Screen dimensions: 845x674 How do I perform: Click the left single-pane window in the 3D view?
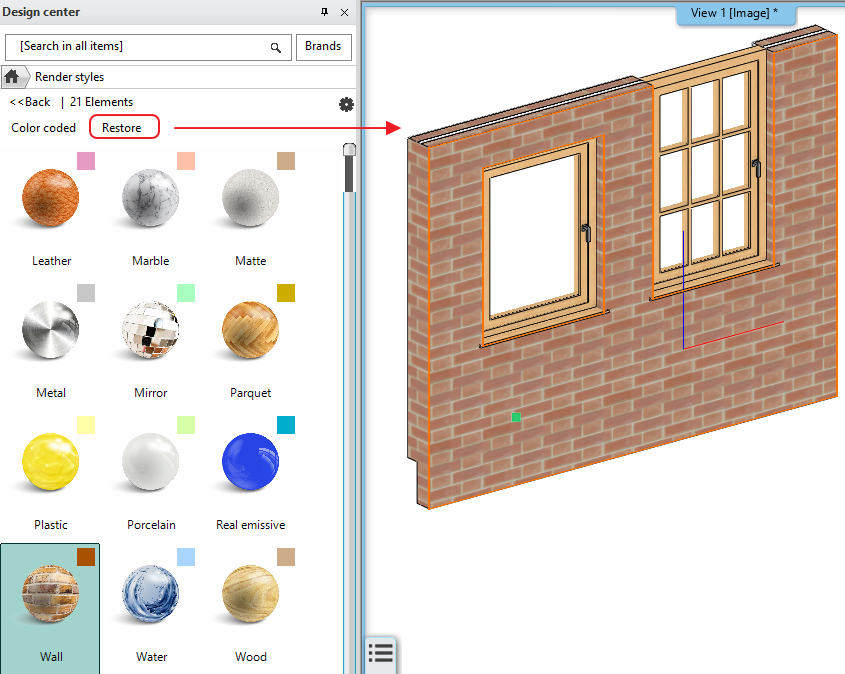click(x=543, y=242)
